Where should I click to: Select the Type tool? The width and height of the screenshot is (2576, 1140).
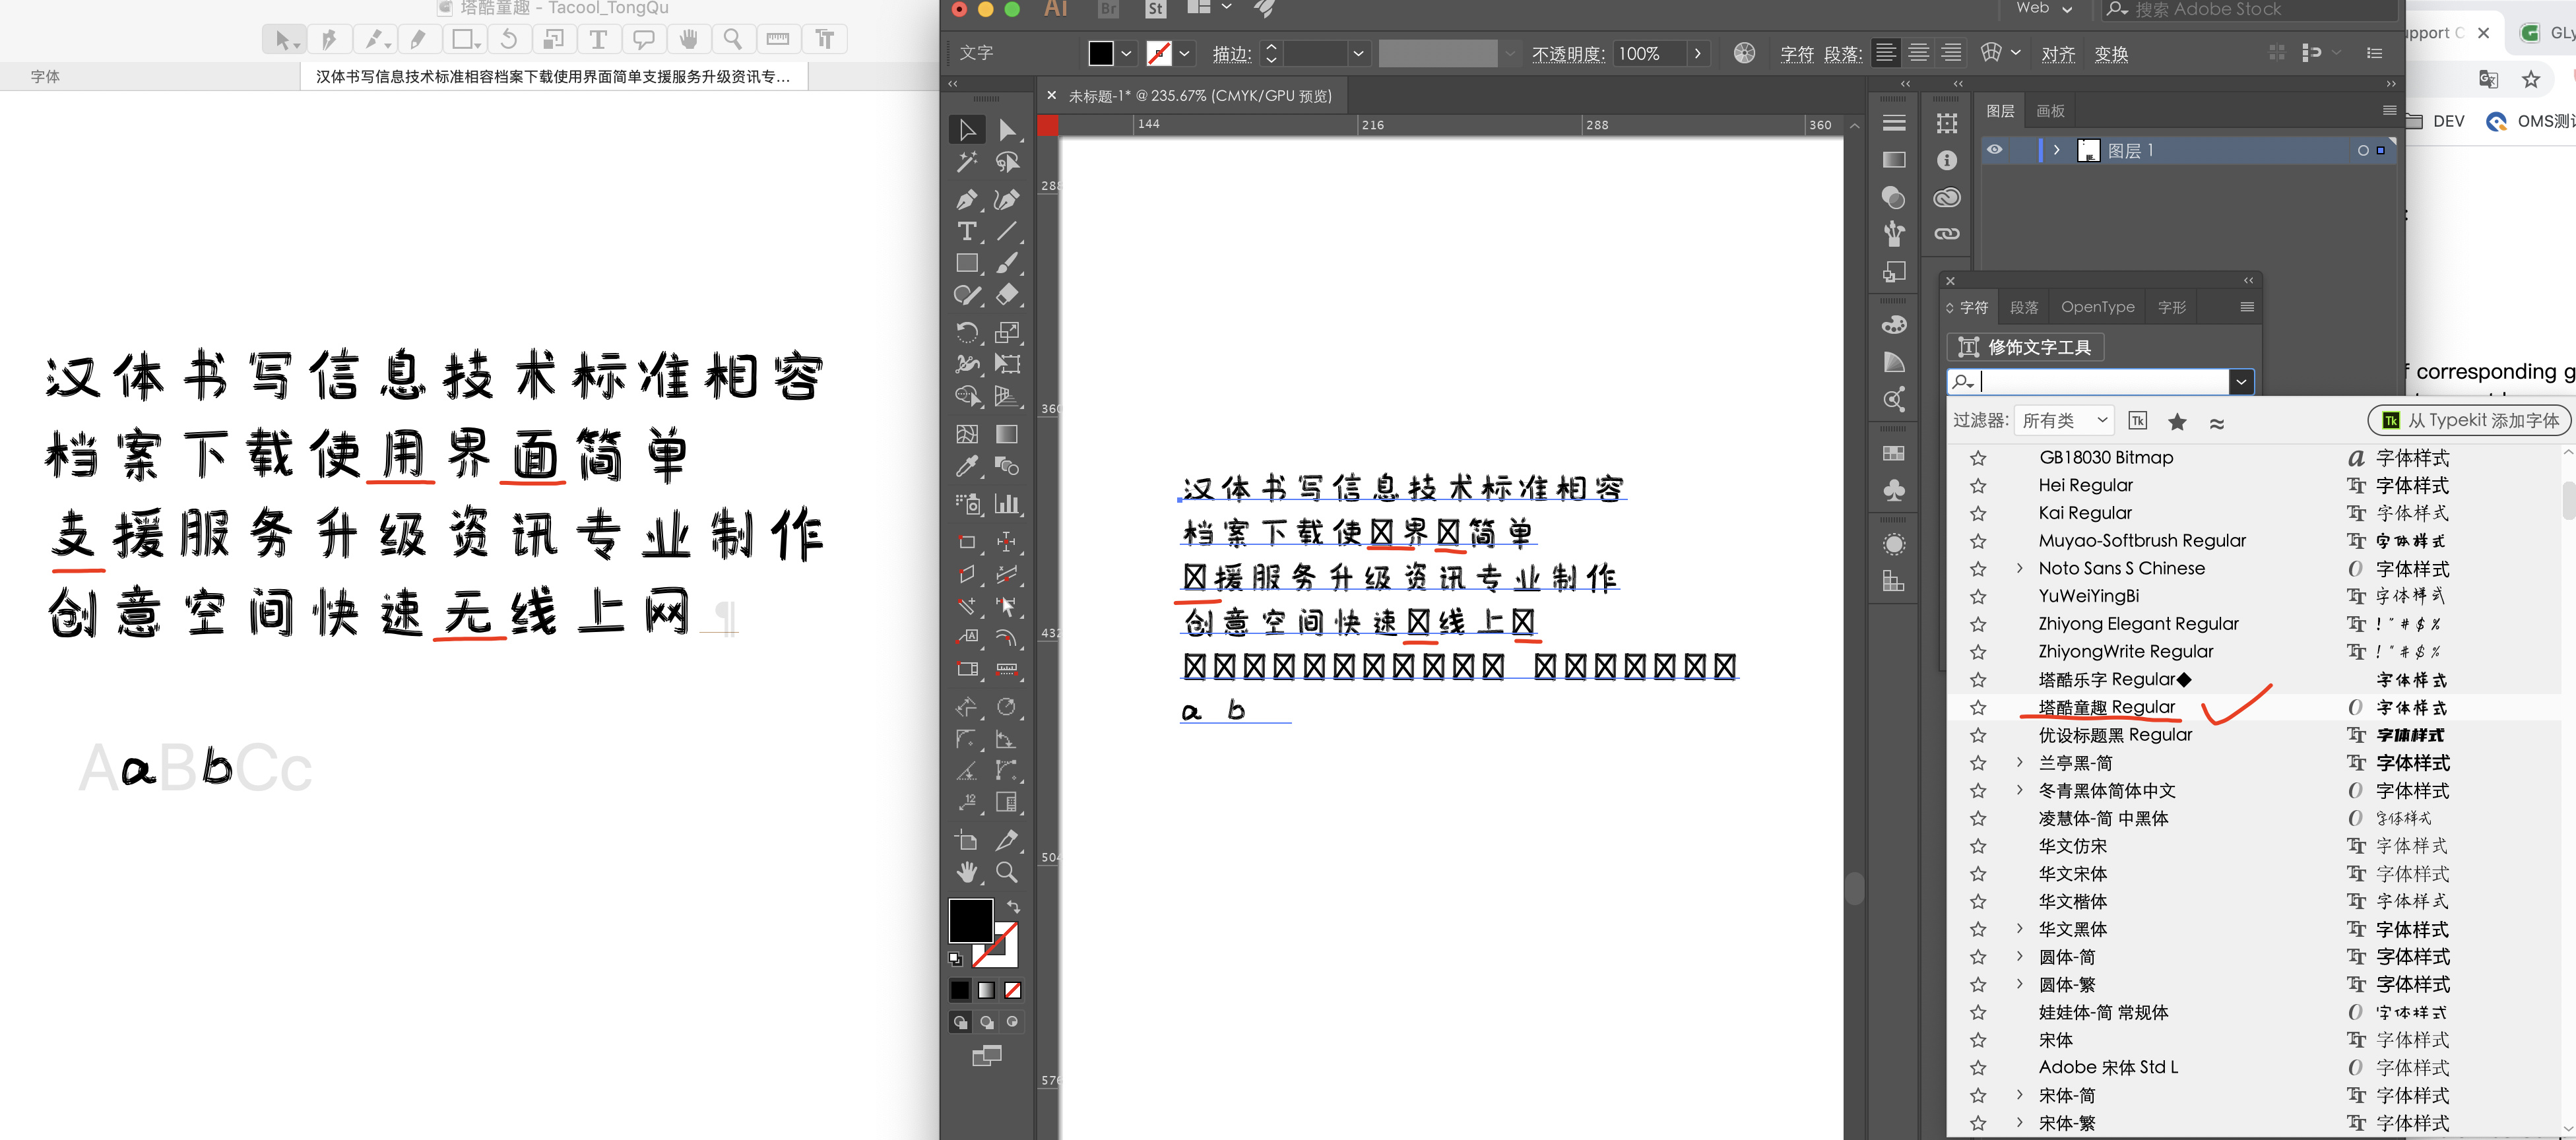tap(966, 231)
